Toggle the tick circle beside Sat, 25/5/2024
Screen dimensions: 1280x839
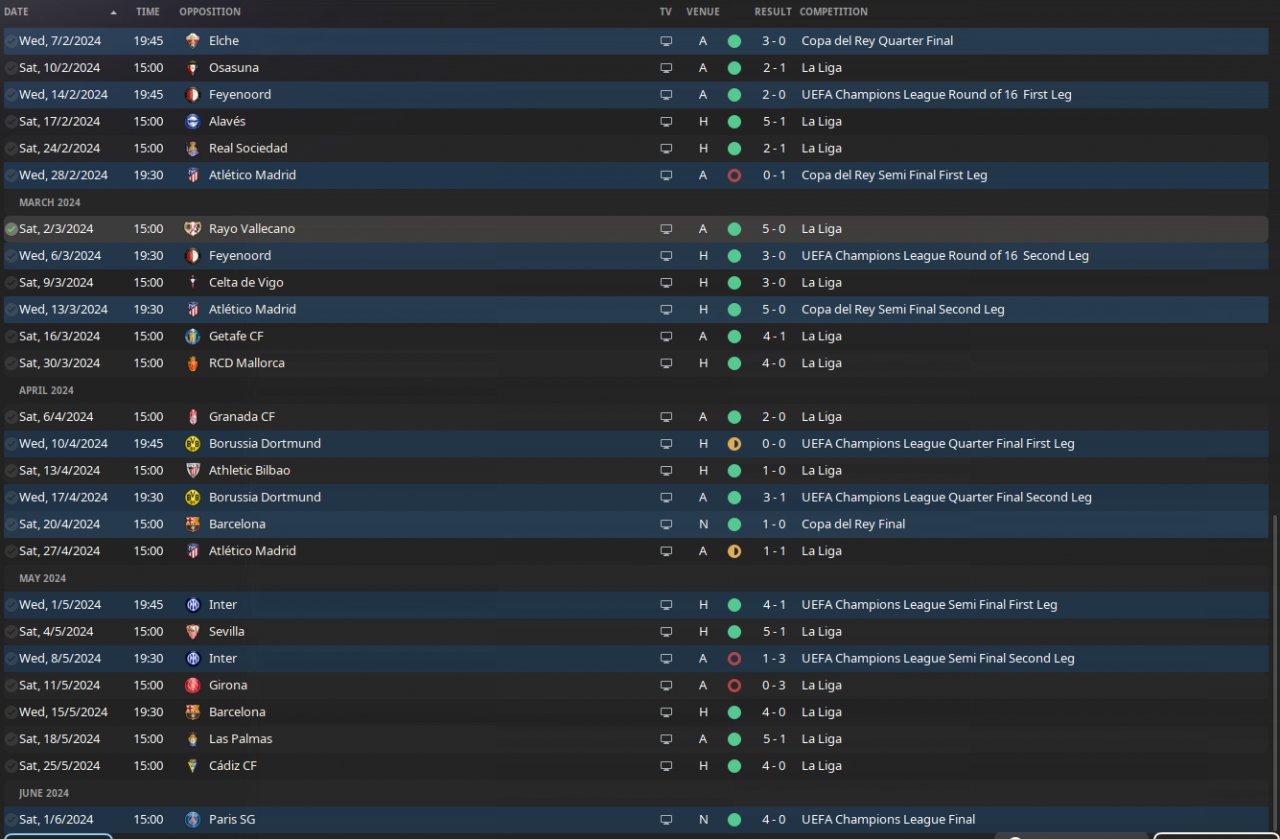pyautogui.click(x=11, y=766)
